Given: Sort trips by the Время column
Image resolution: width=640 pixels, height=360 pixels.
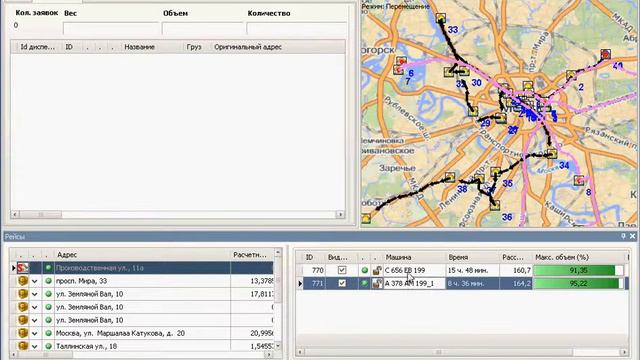Looking at the screenshot, I should click(x=472, y=257).
